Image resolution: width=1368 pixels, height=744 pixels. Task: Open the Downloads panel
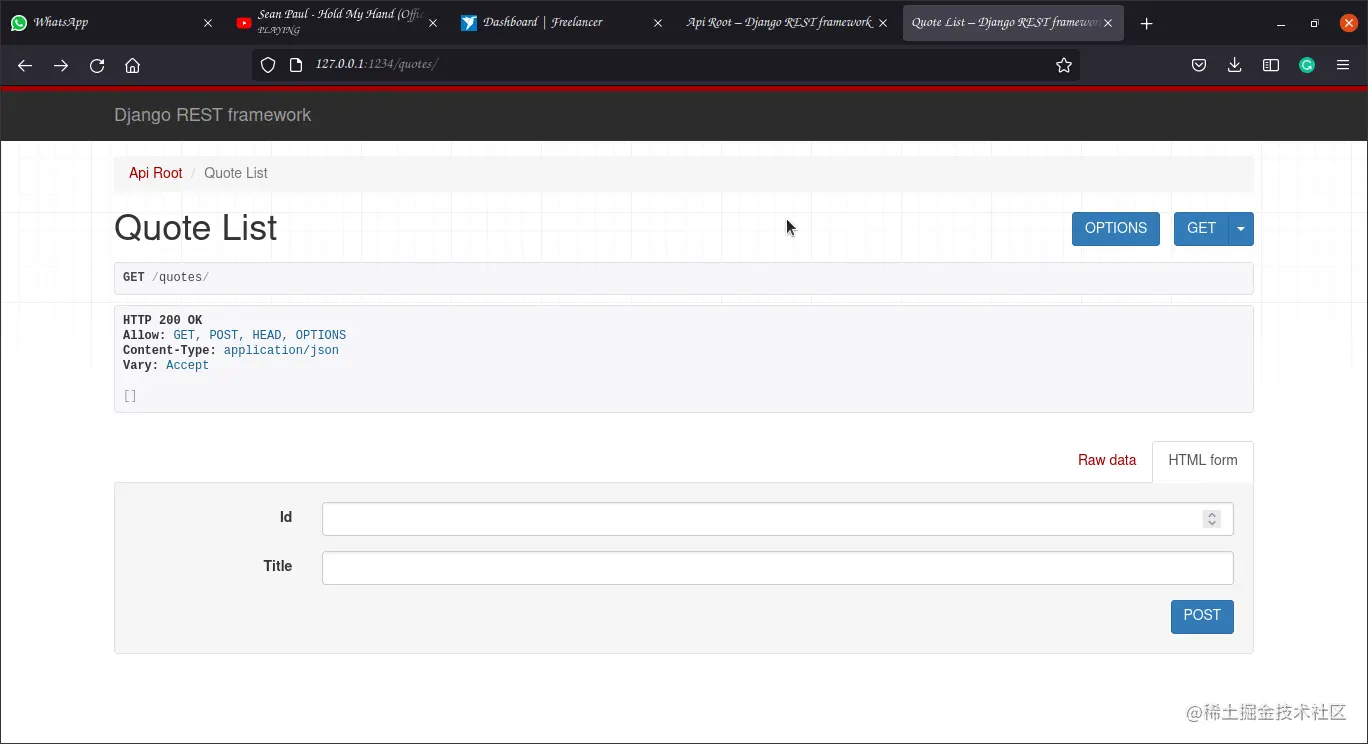pos(1235,65)
